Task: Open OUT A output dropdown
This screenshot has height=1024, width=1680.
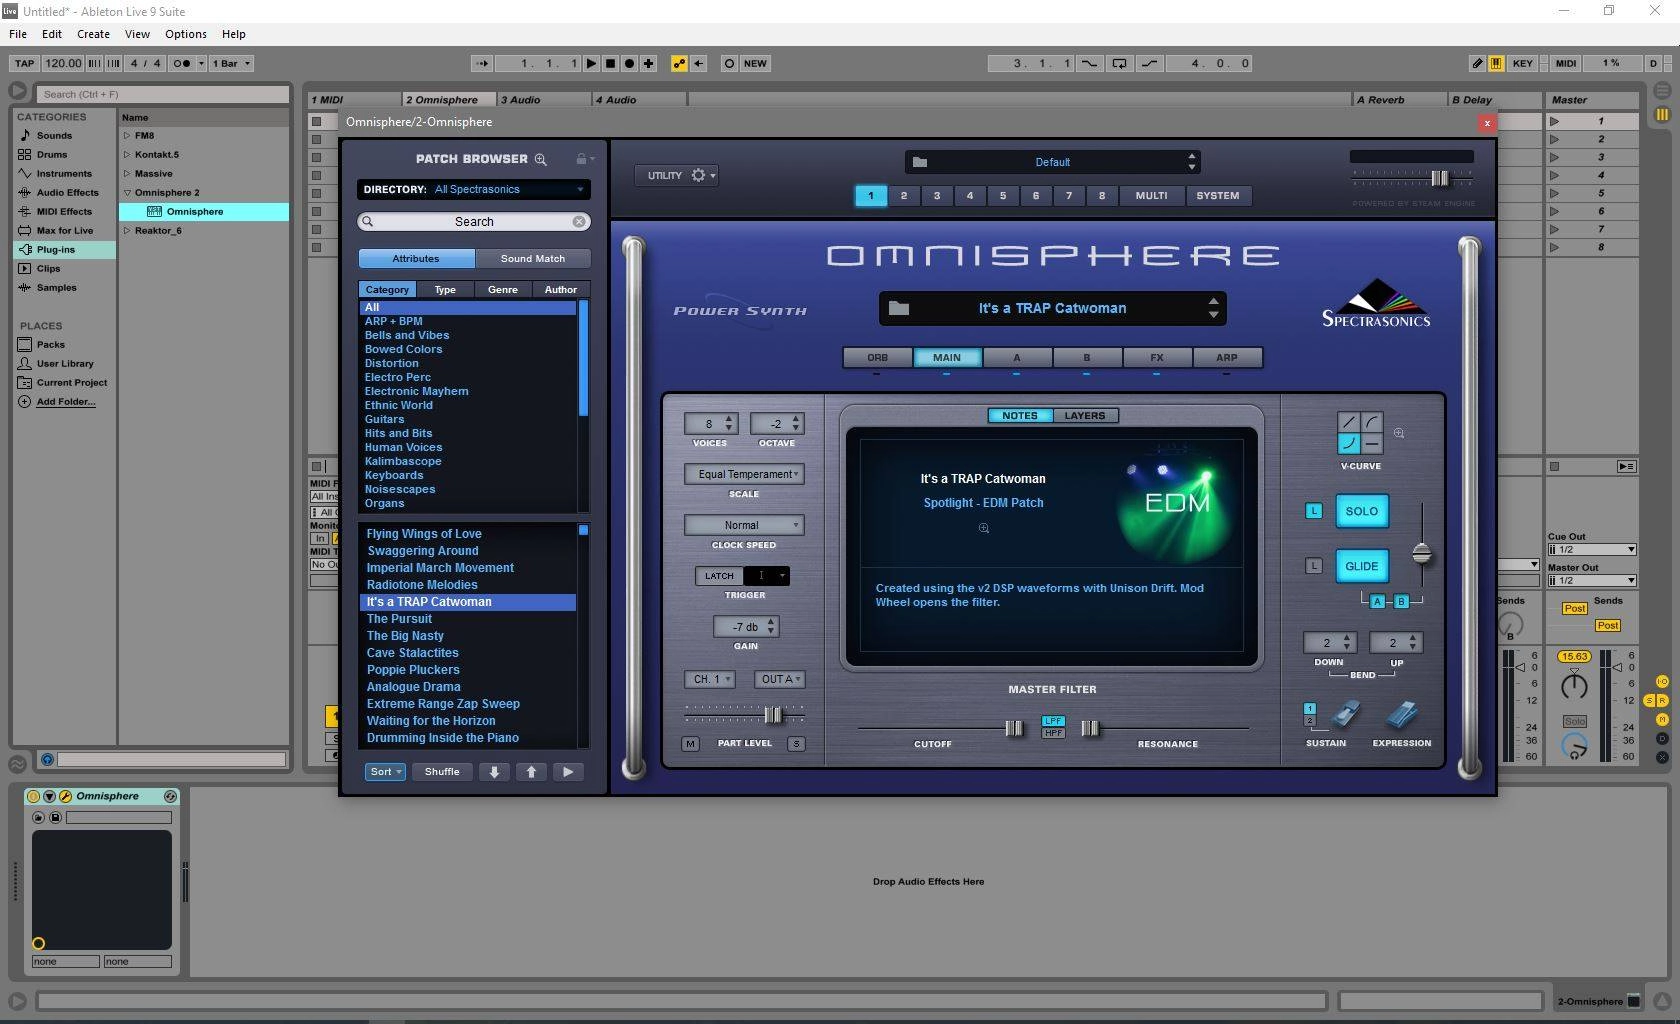Action: pos(780,679)
